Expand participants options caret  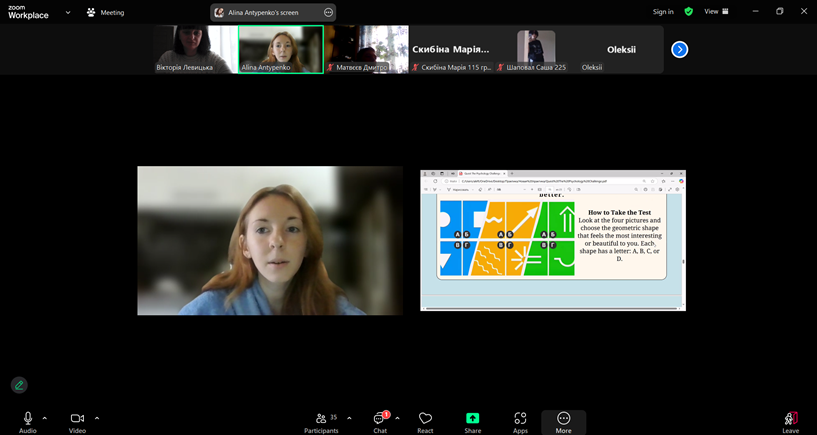coord(349,418)
